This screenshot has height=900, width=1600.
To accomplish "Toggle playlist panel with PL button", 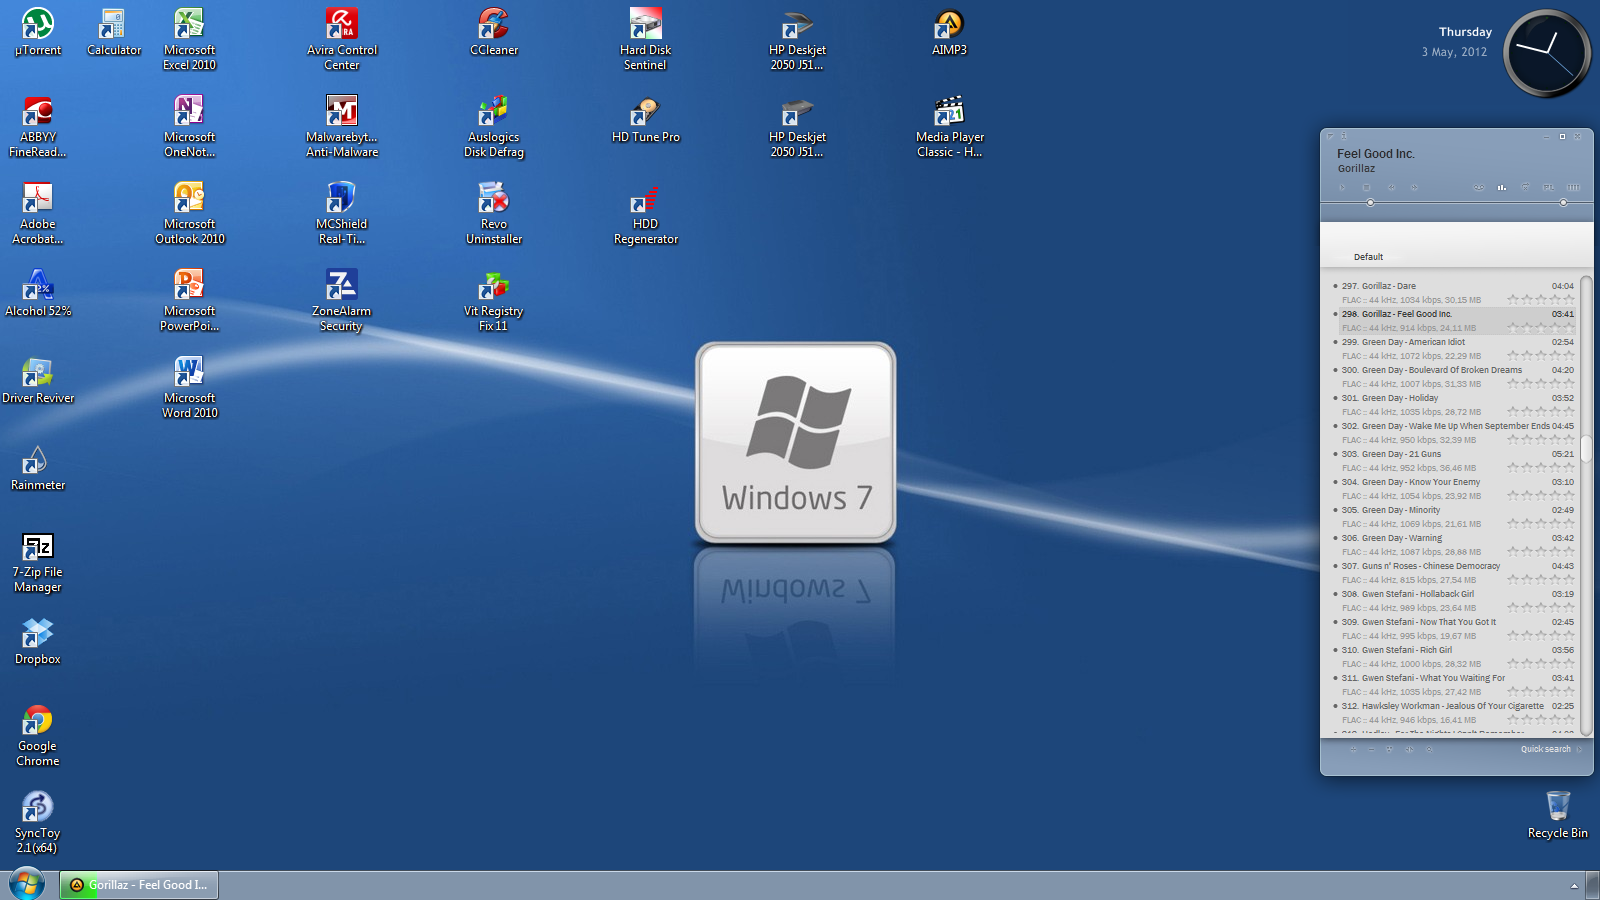I will [x=1548, y=187].
